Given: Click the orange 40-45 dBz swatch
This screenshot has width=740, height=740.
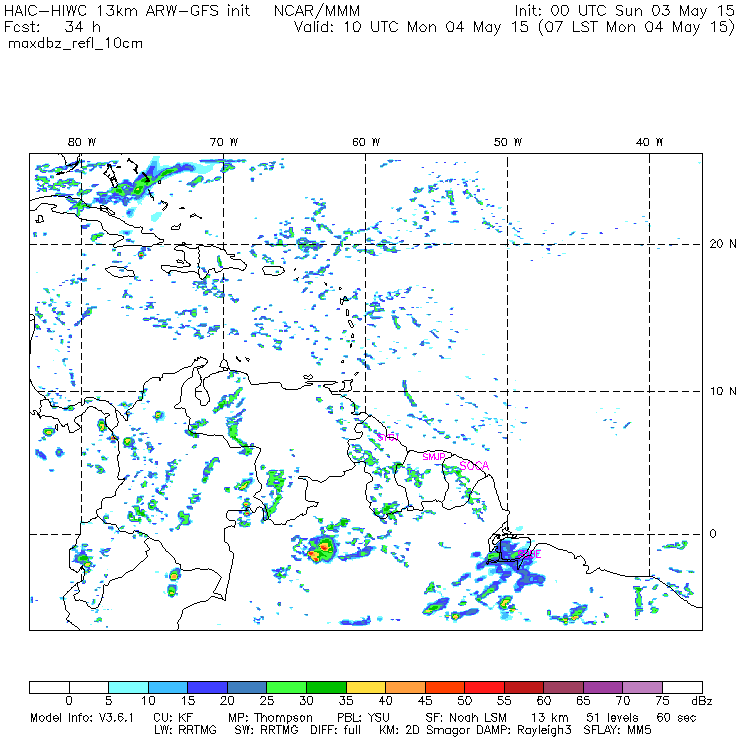Looking at the screenshot, I should pos(405,687).
